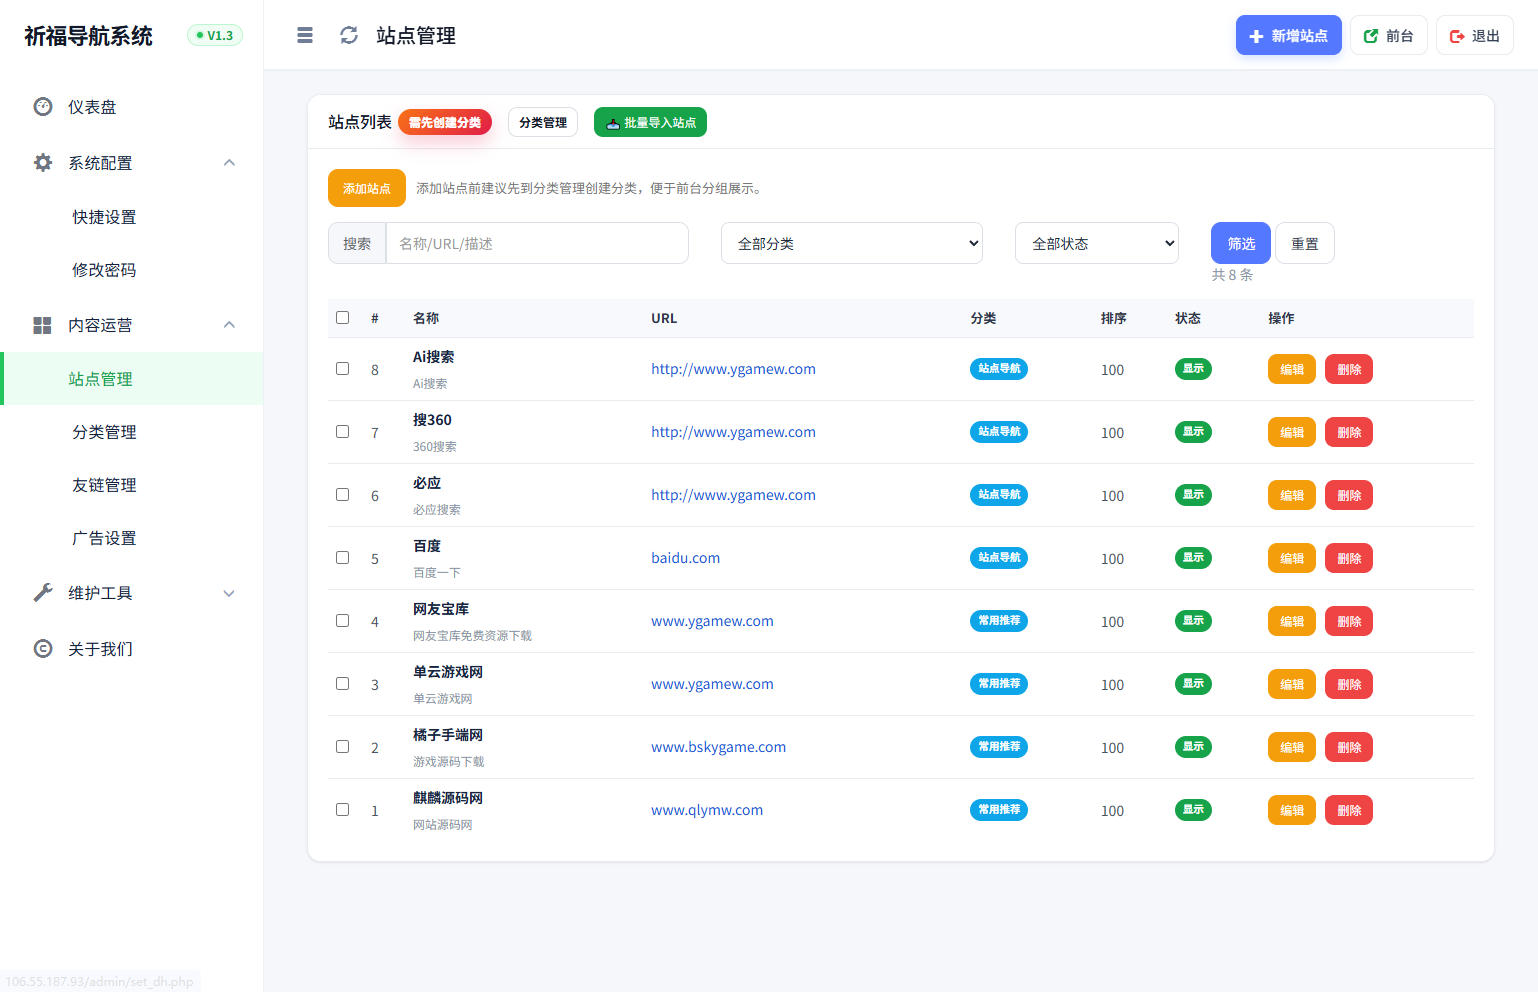Image resolution: width=1538 pixels, height=992 pixels.
Task: Click in the 名称/URL/描述 search field
Action: (x=537, y=243)
